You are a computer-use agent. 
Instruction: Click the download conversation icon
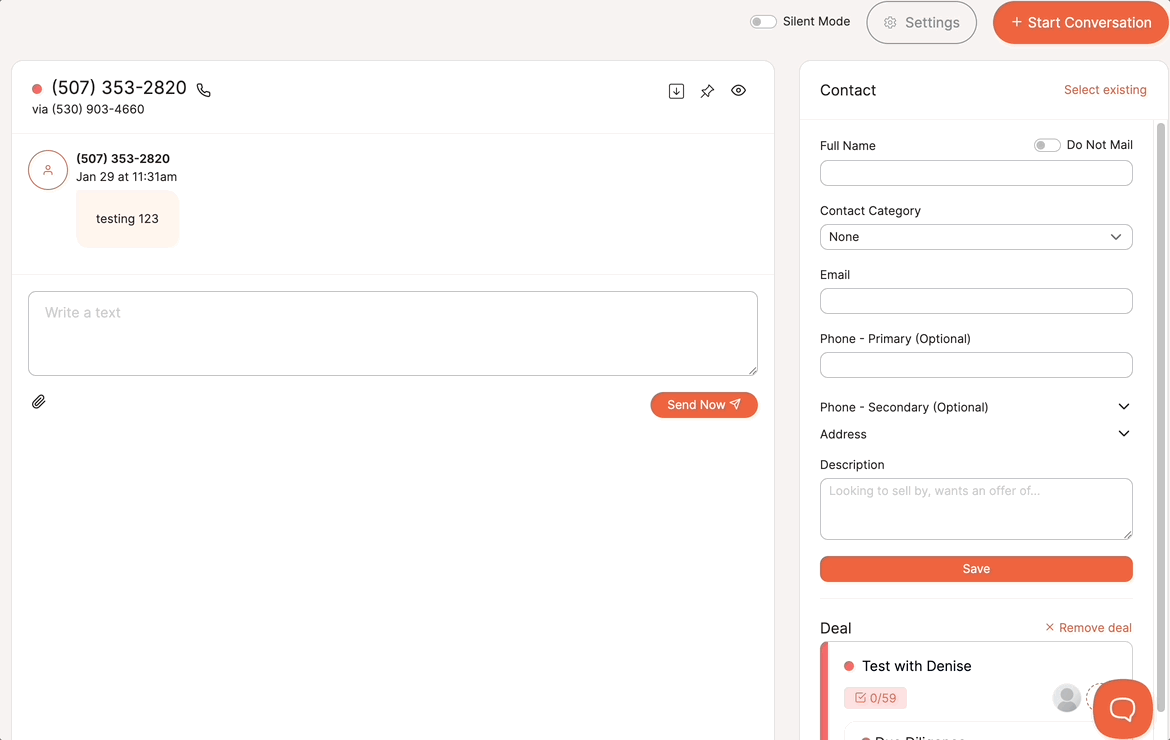[x=676, y=91]
